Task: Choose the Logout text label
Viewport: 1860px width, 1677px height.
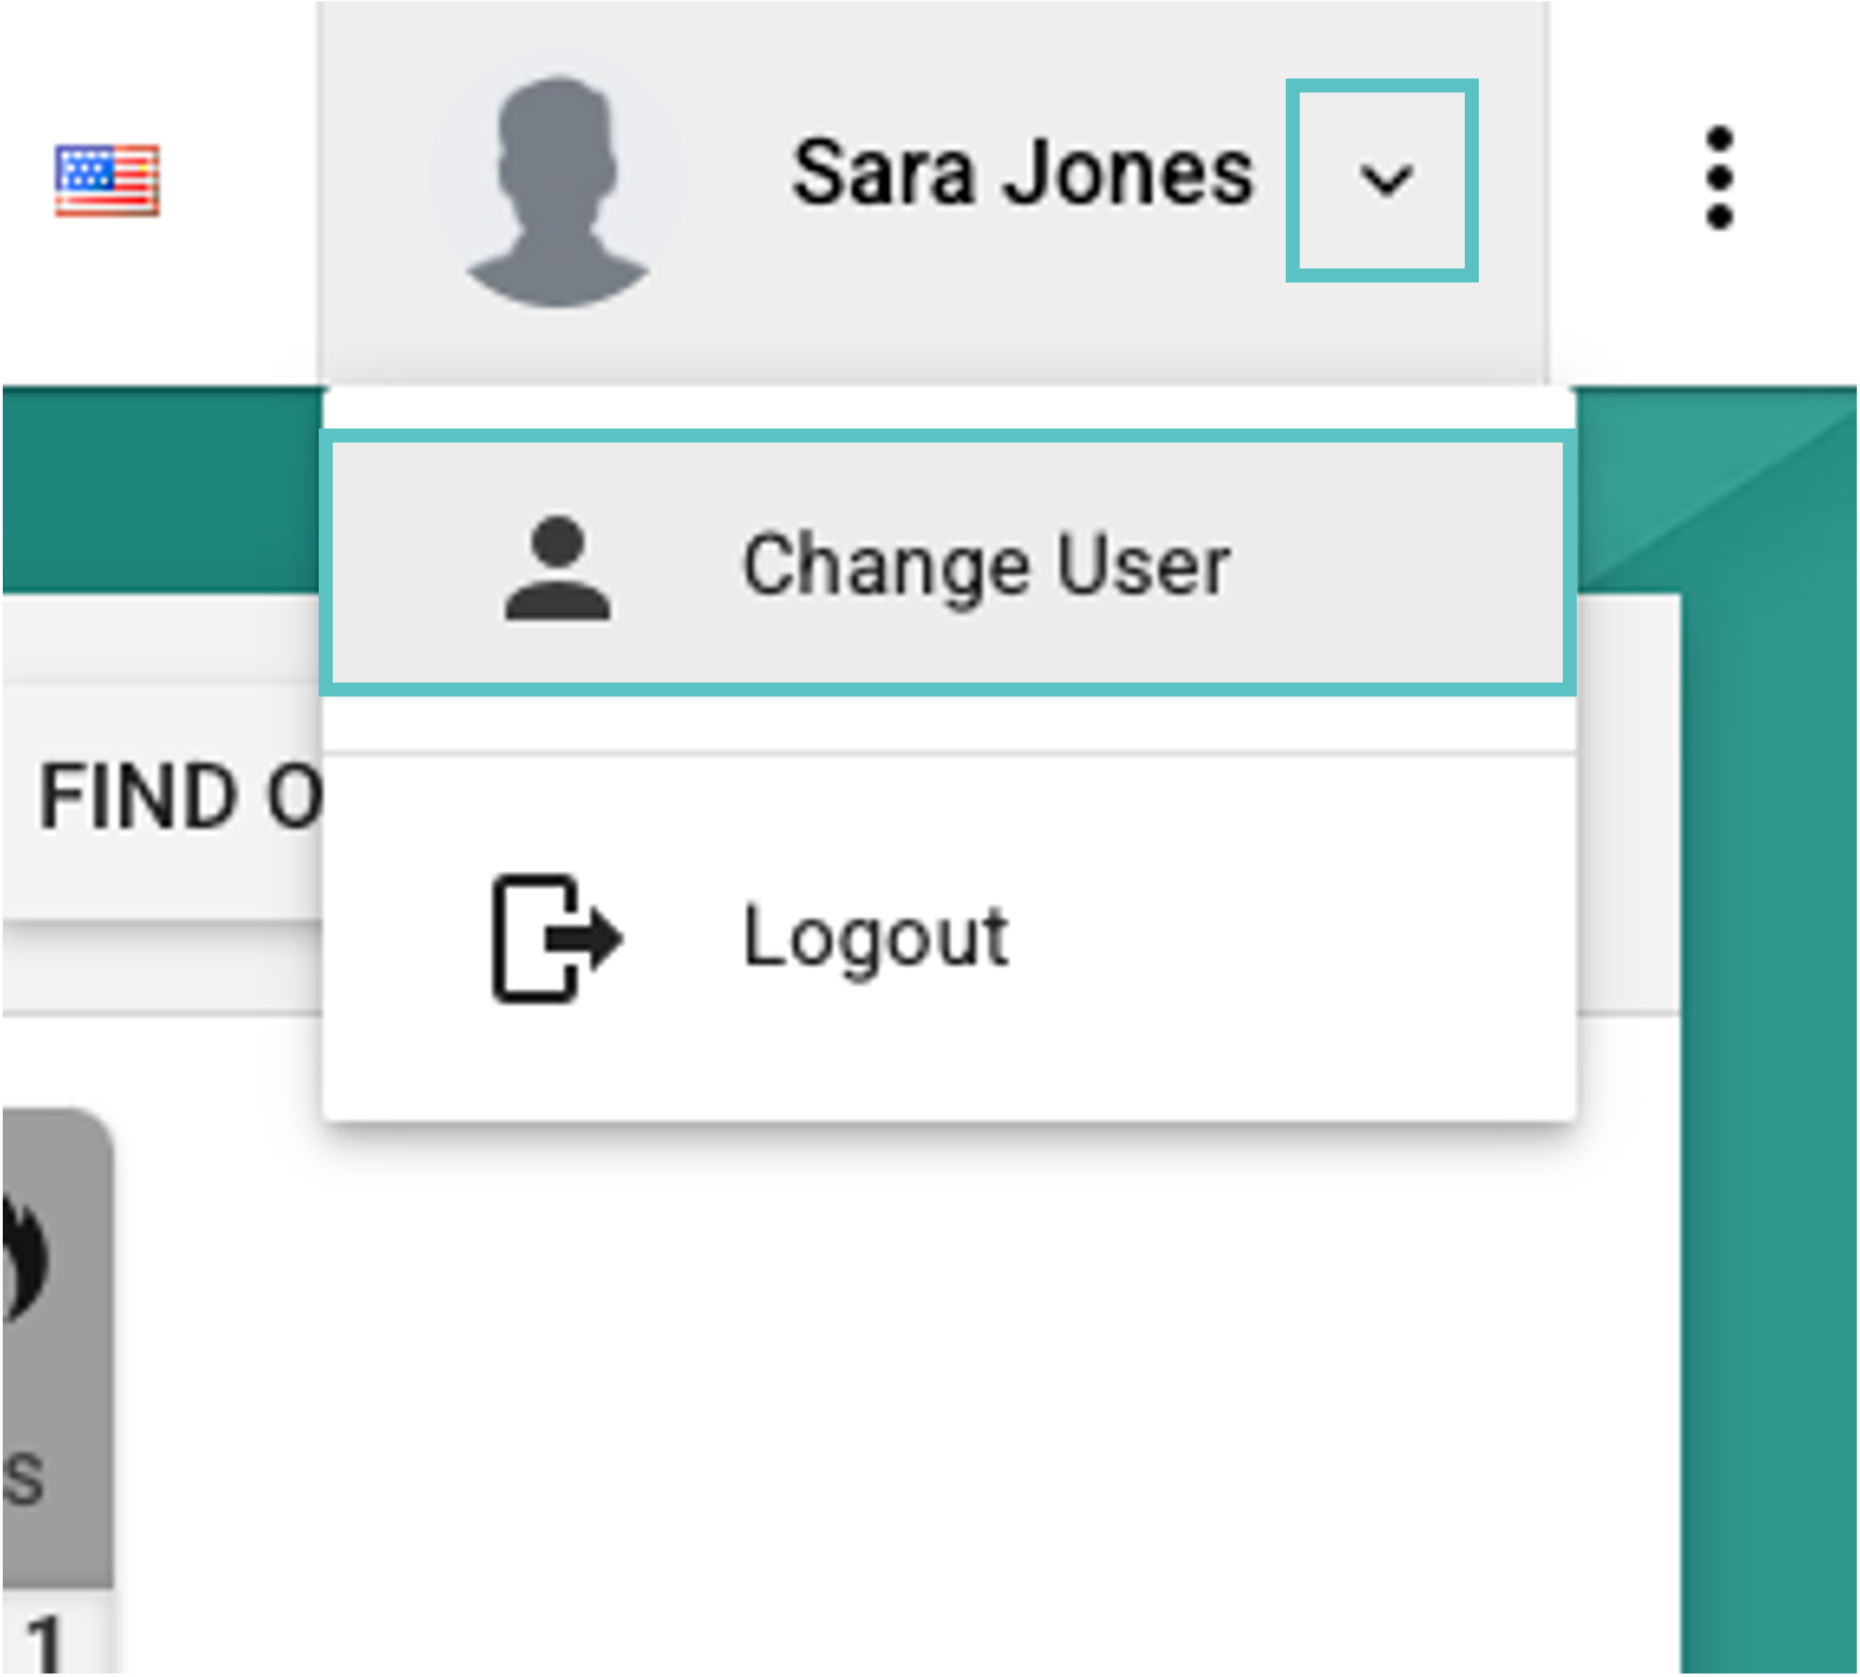Action: pyautogui.click(x=875, y=937)
